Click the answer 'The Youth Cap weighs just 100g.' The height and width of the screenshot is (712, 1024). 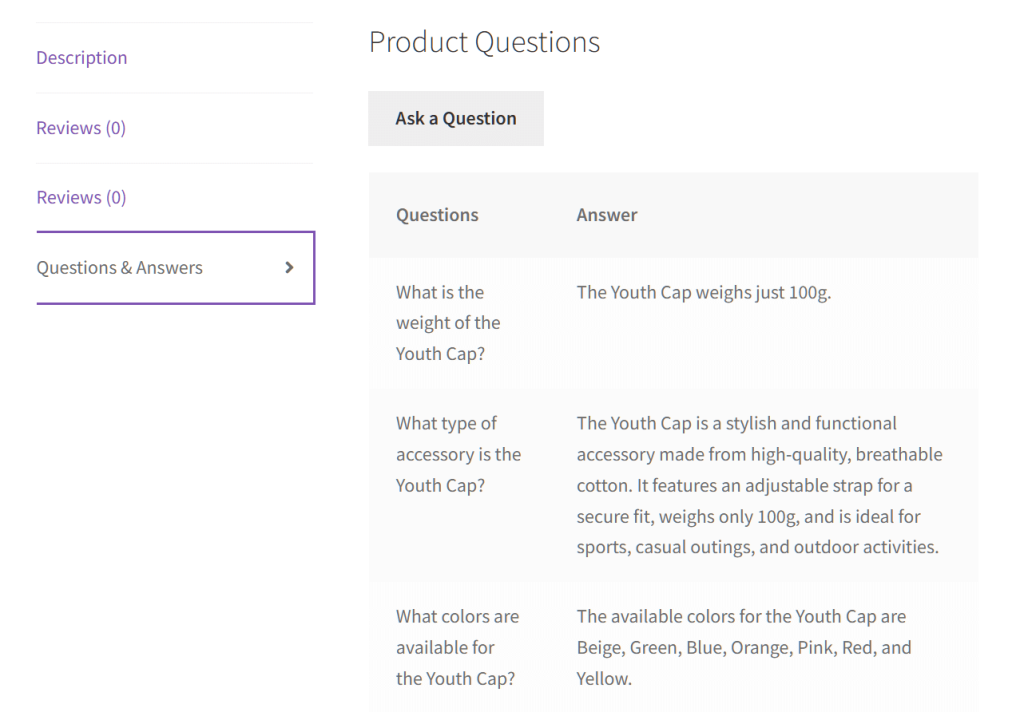coord(703,293)
